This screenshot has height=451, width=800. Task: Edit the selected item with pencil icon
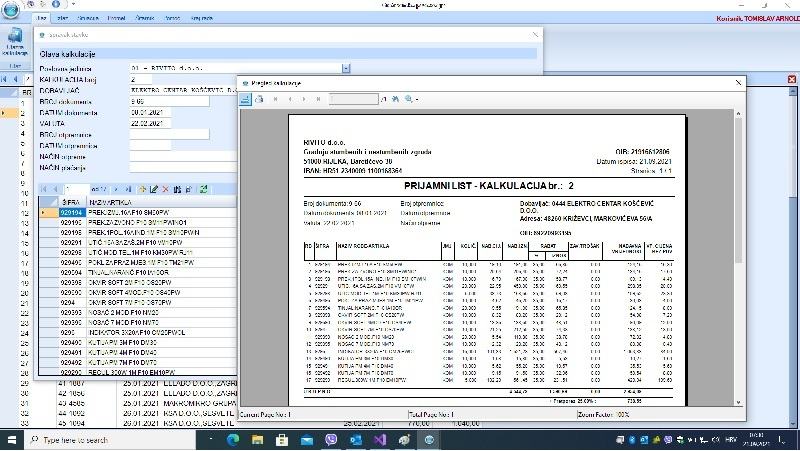[153, 188]
